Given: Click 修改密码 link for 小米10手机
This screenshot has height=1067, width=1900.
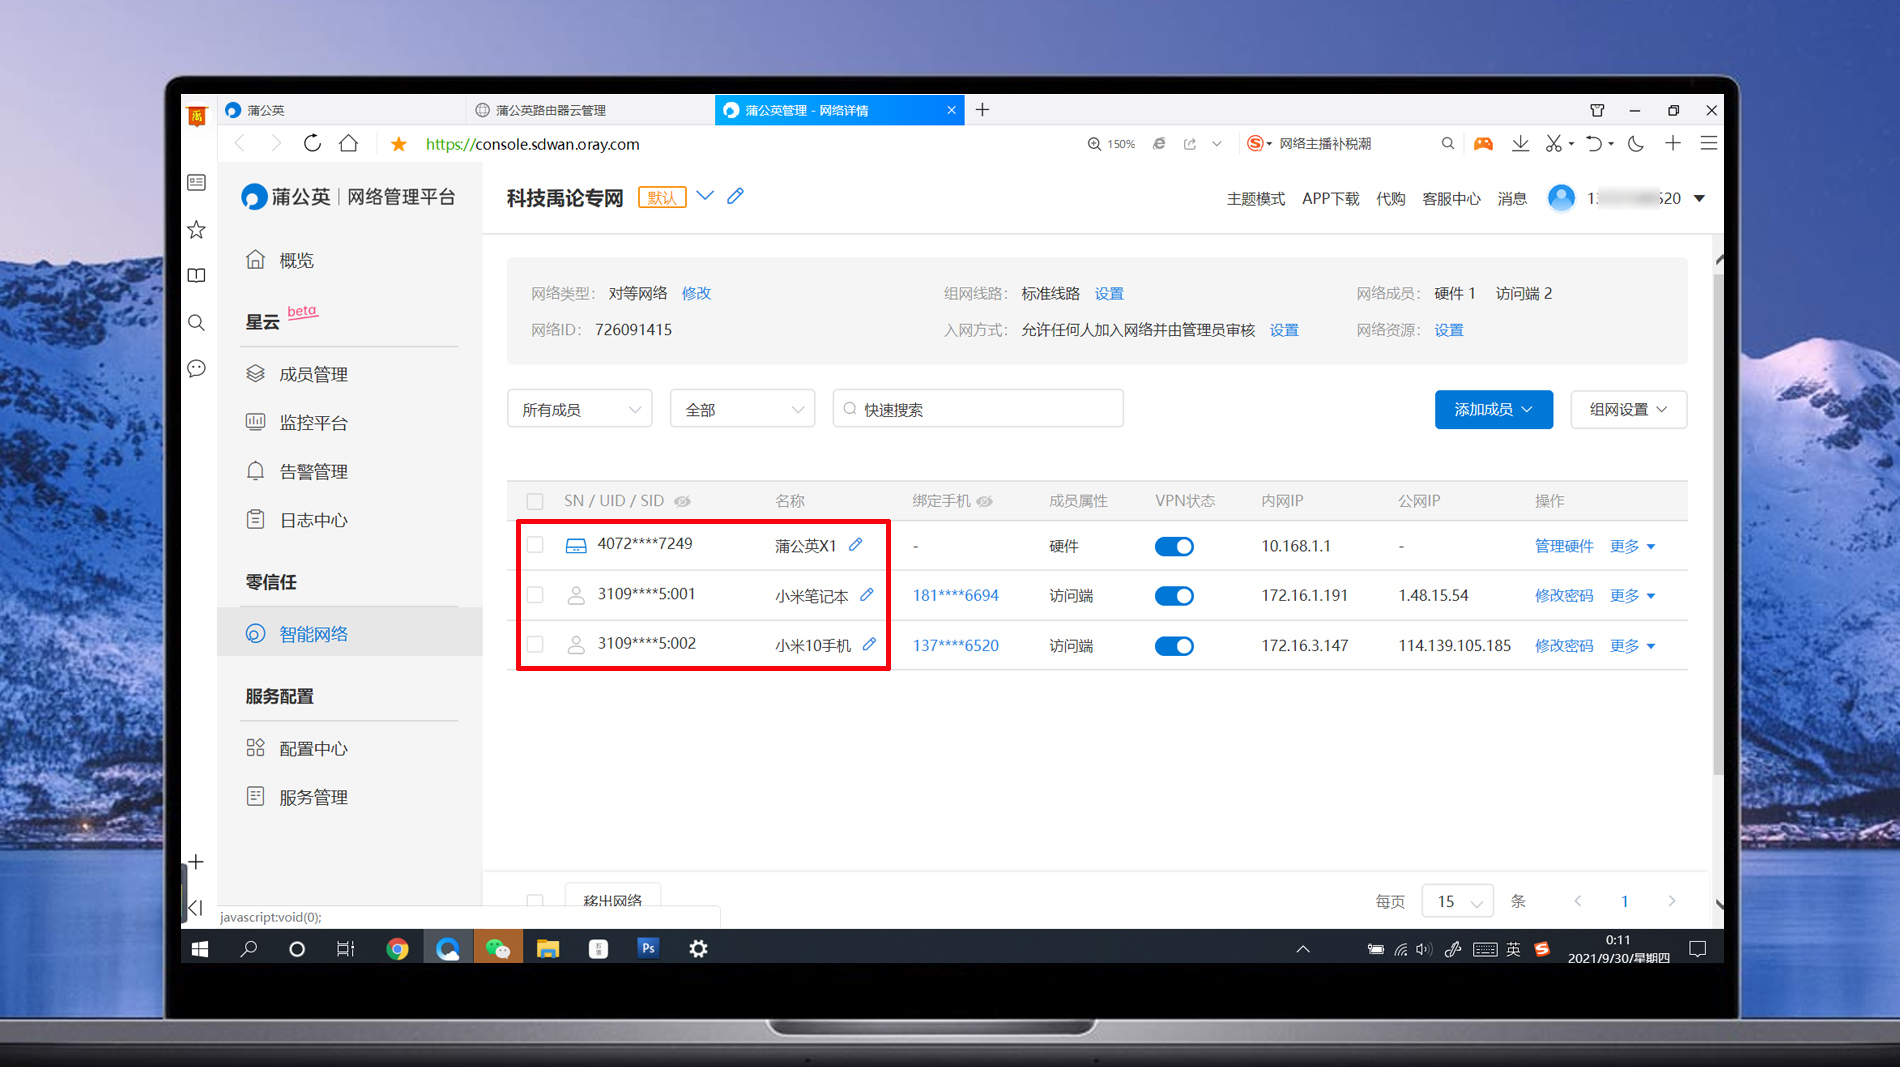Looking at the screenshot, I should click(x=1564, y=645).
